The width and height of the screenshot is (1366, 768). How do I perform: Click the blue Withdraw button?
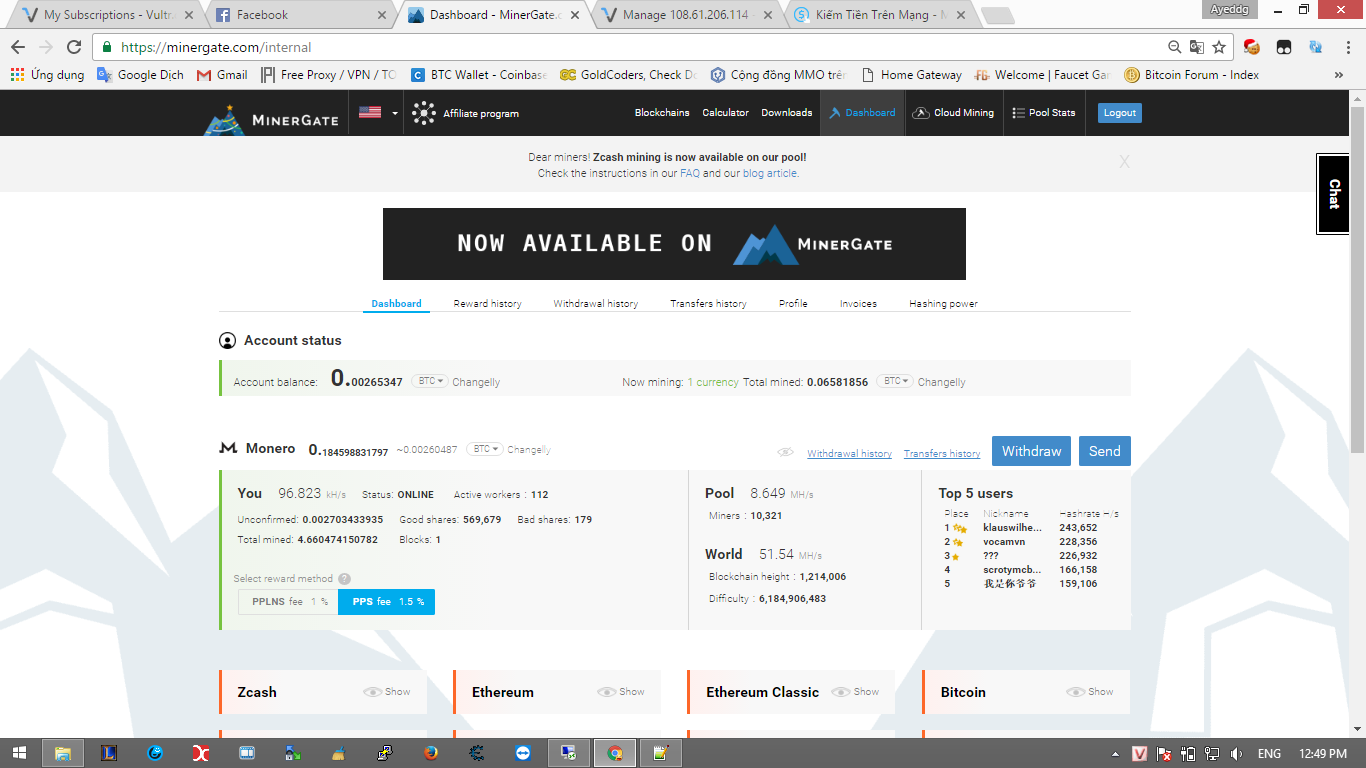[1032, 451]
